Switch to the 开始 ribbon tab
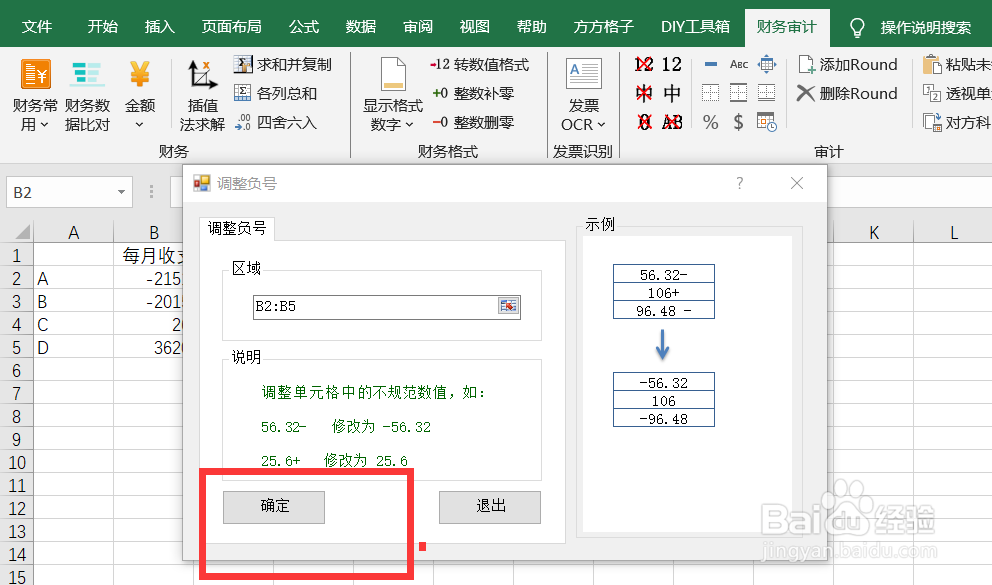Image resolution: width=992 pixels, height=585 pixels. [x=102, y=27]
